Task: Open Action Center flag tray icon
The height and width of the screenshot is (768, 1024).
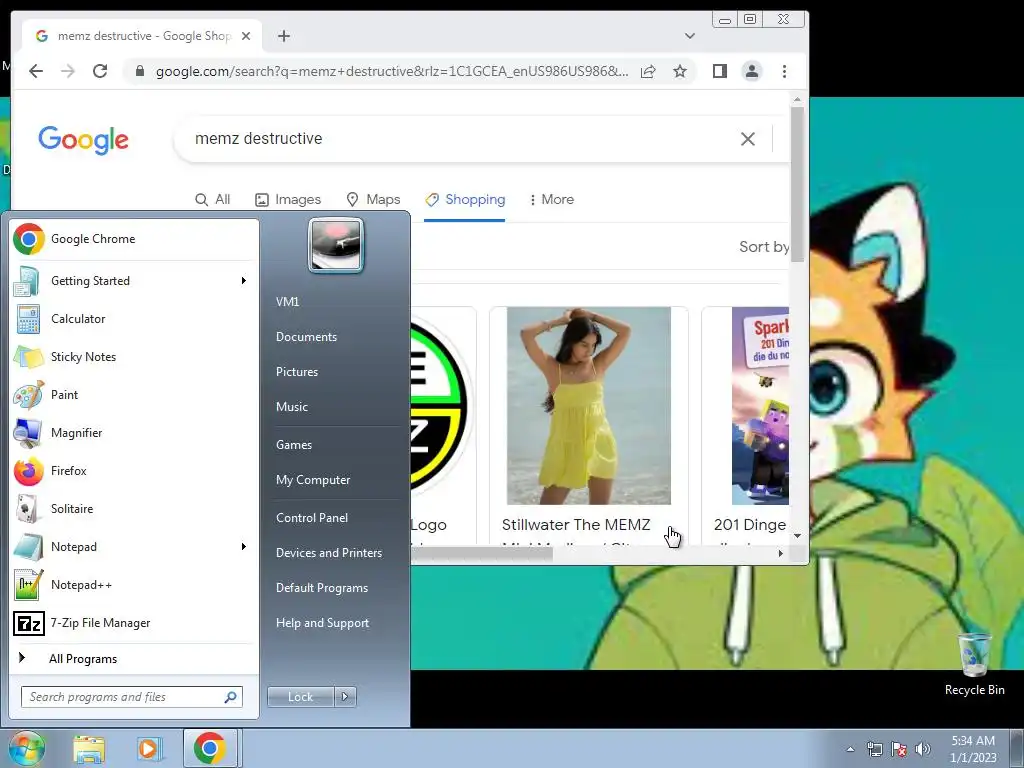Action: [899, 749]
